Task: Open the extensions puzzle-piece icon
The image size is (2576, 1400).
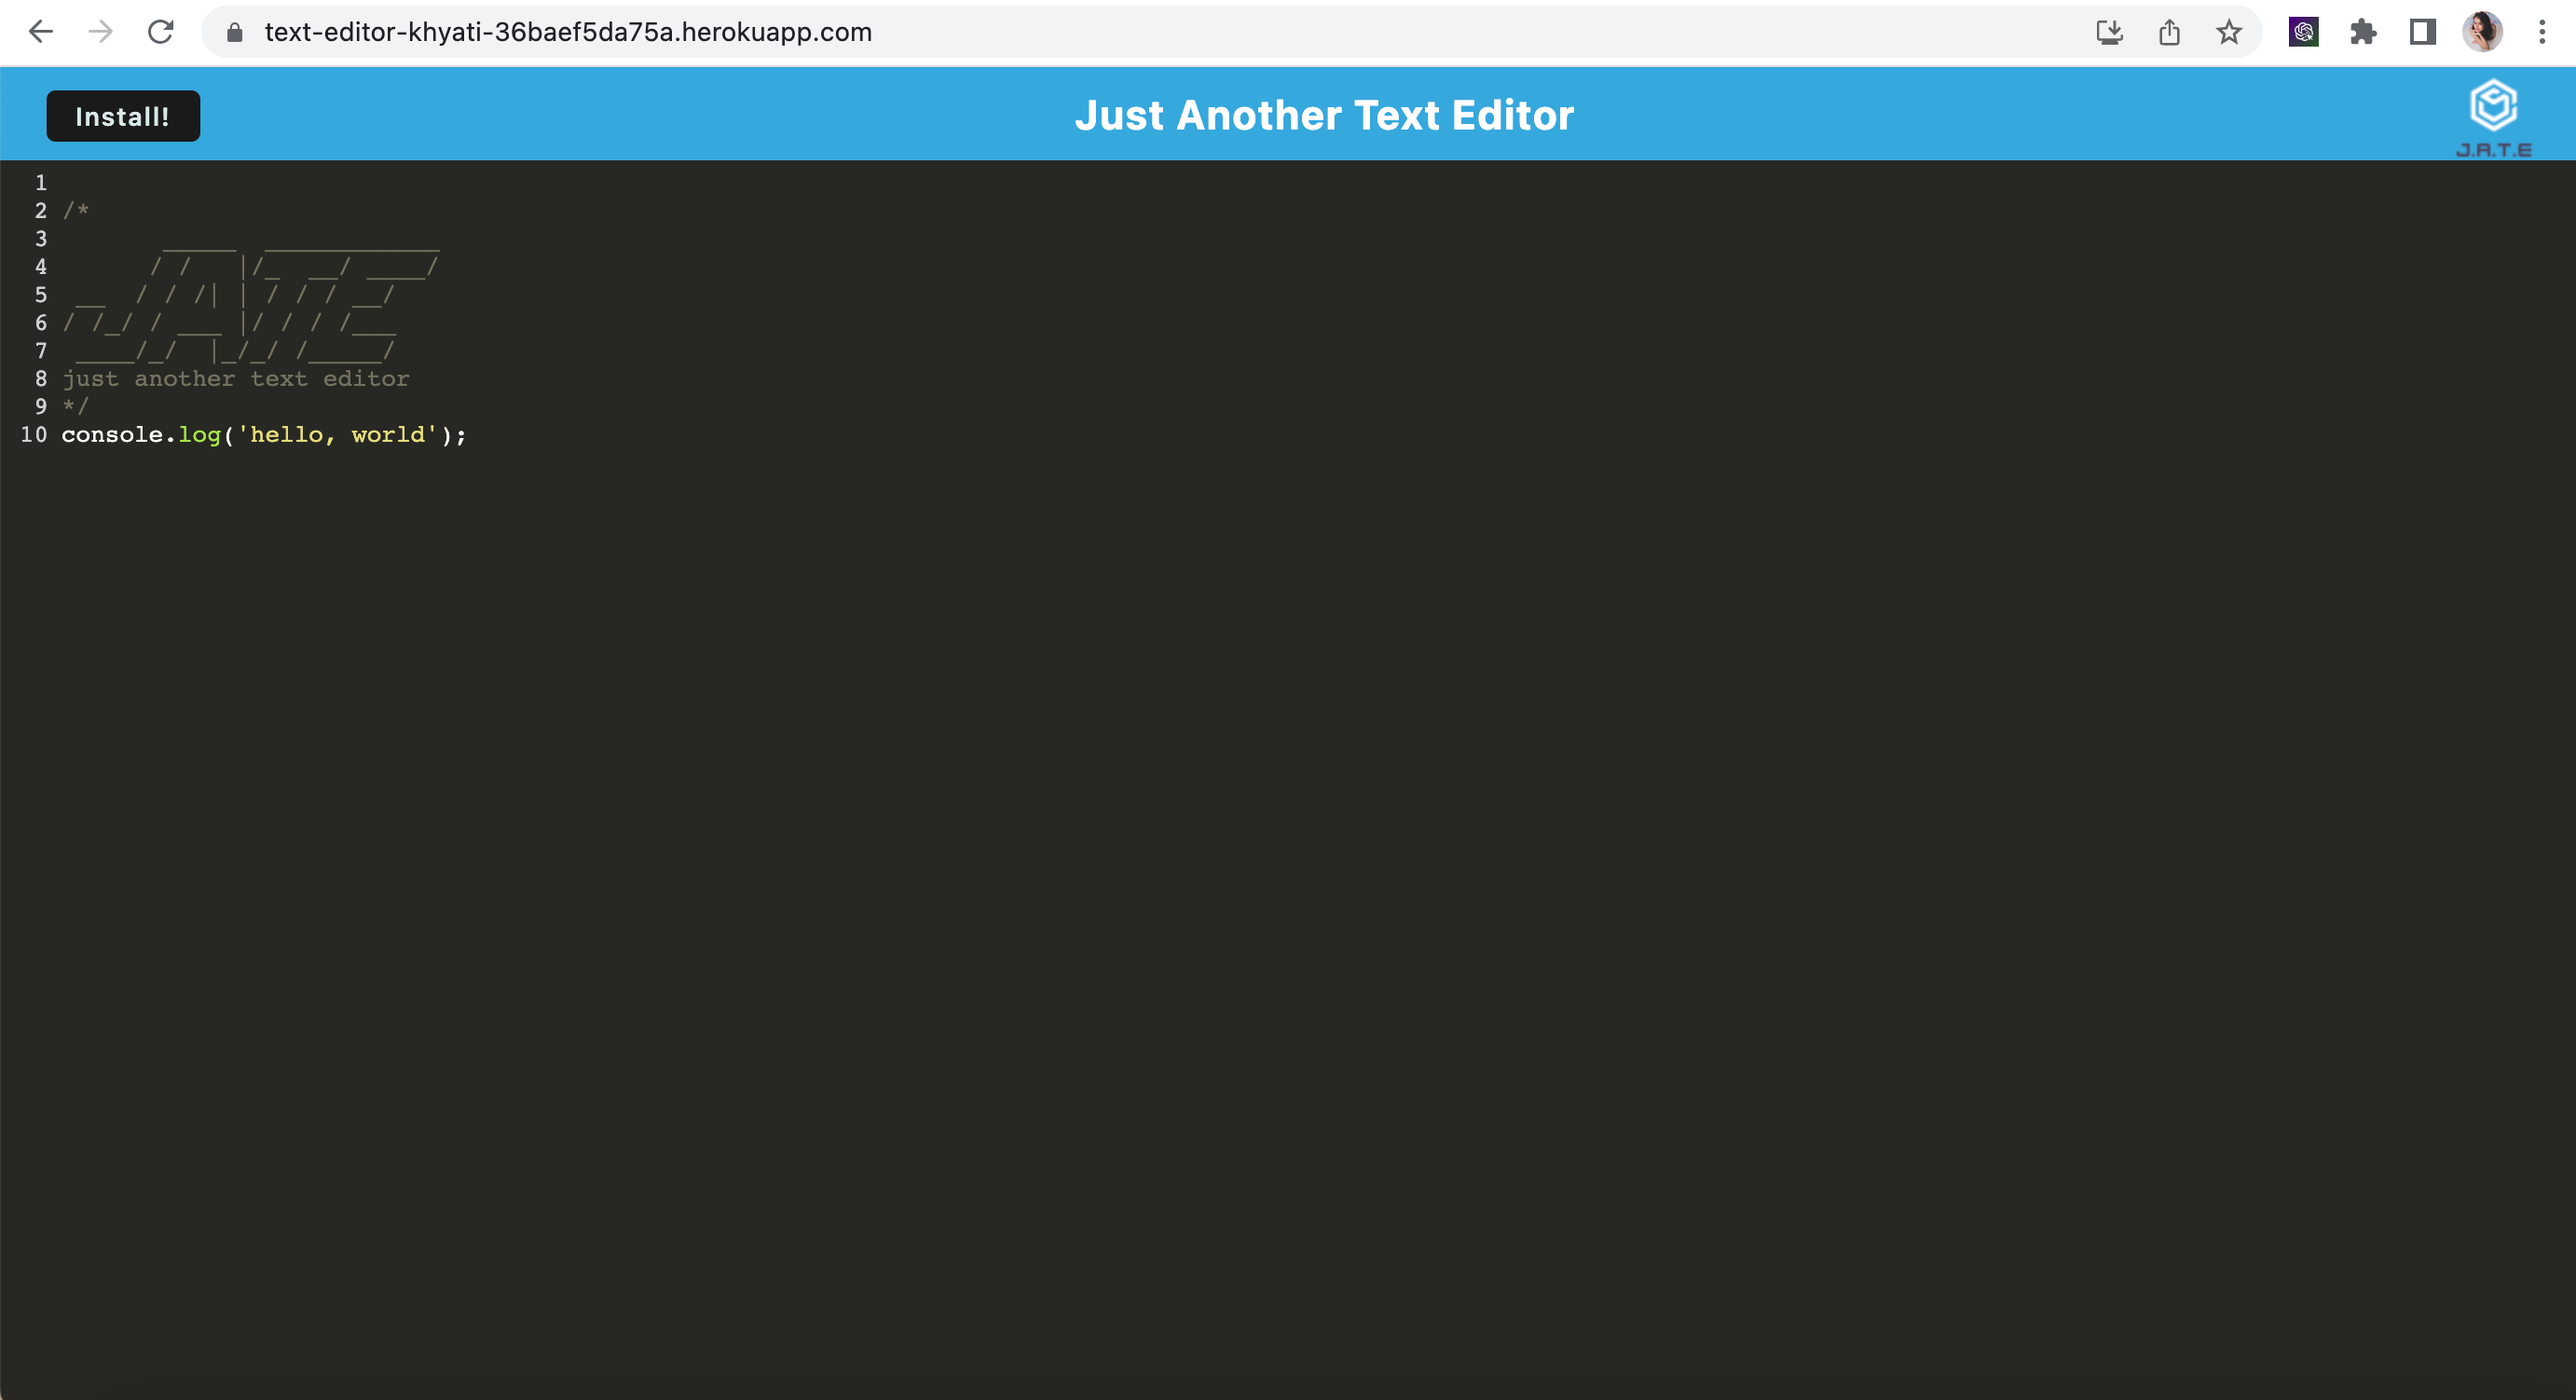Action: 2363,31
